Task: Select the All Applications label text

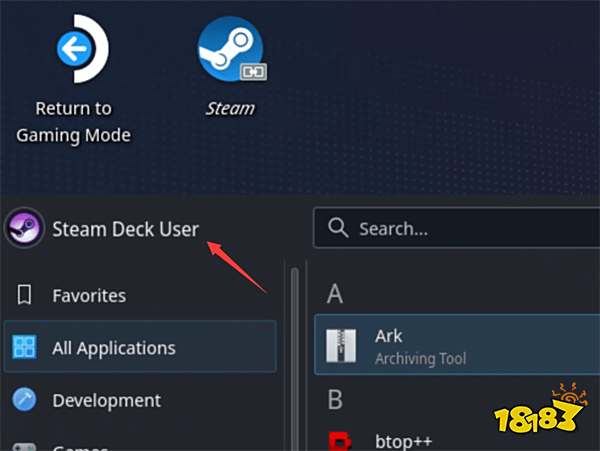Action: 113,348
